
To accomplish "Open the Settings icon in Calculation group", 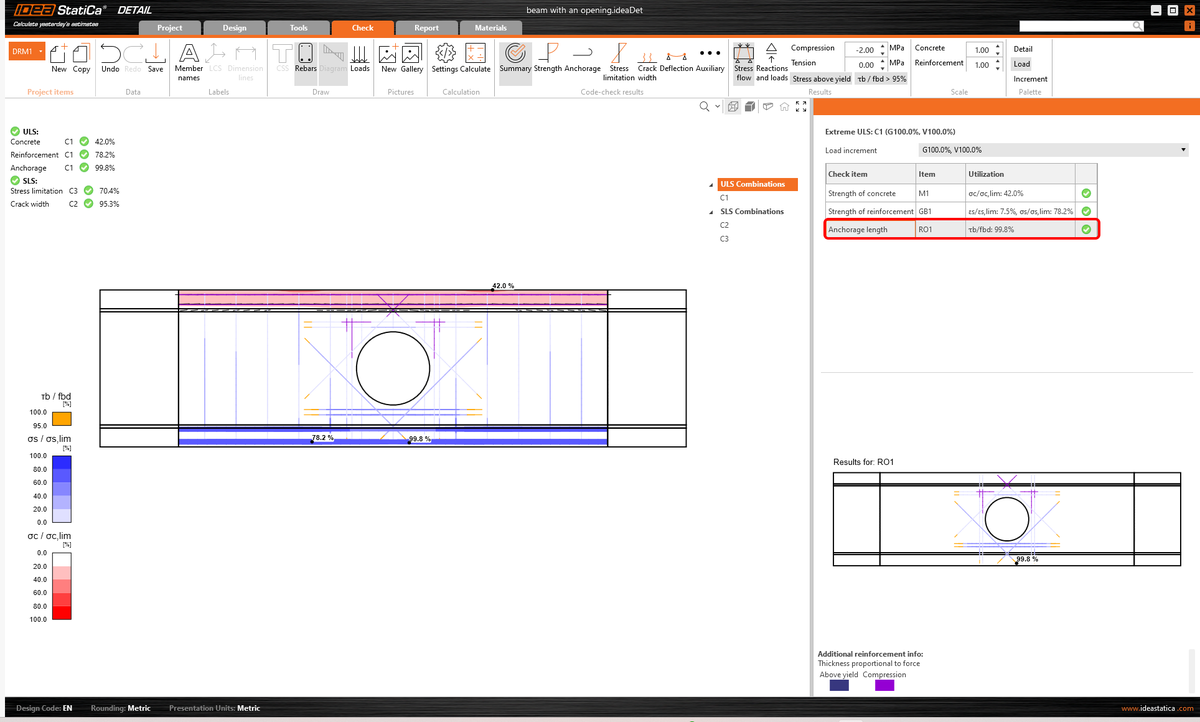I will click(x=446, y=58).
